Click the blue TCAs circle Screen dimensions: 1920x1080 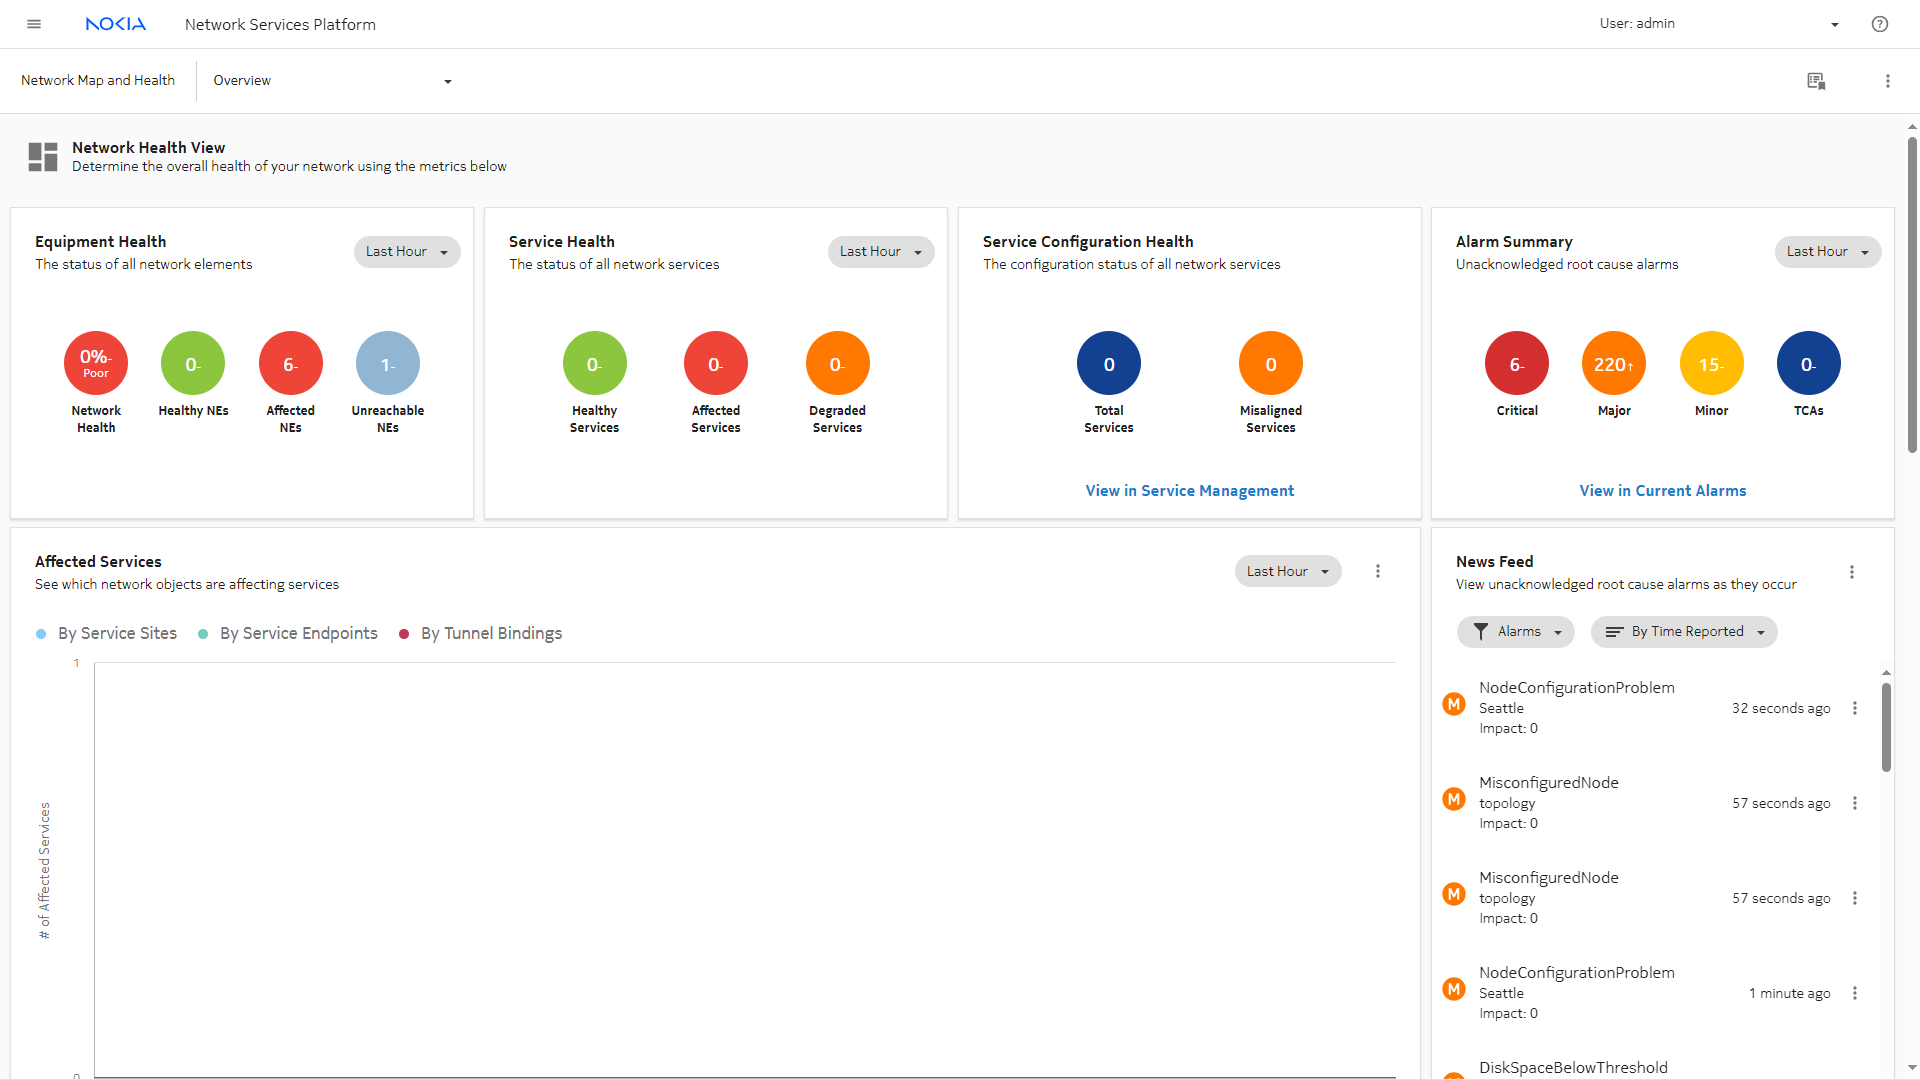(1809, 363)
